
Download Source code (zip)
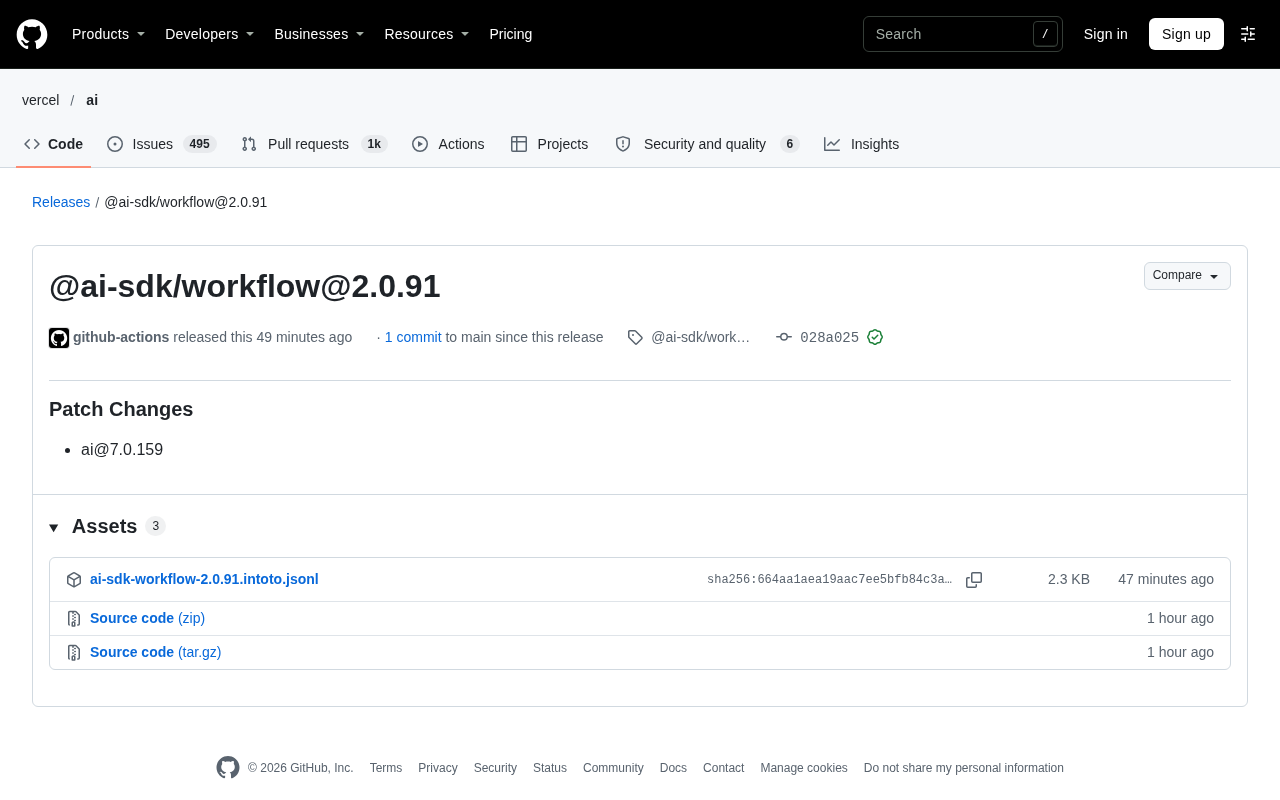147,618
